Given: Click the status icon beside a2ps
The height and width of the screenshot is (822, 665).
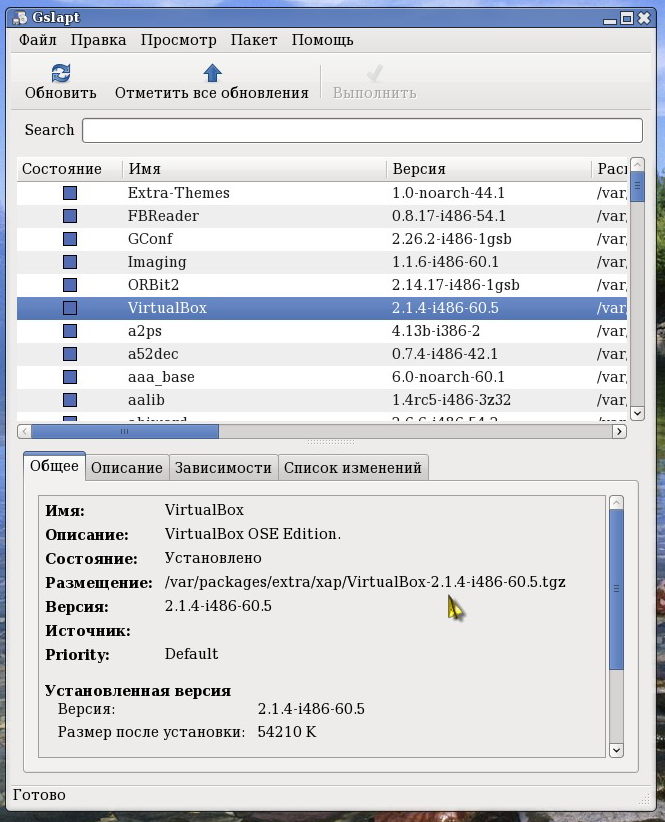Looking at the screenshot, I should [x=70, y=331].
